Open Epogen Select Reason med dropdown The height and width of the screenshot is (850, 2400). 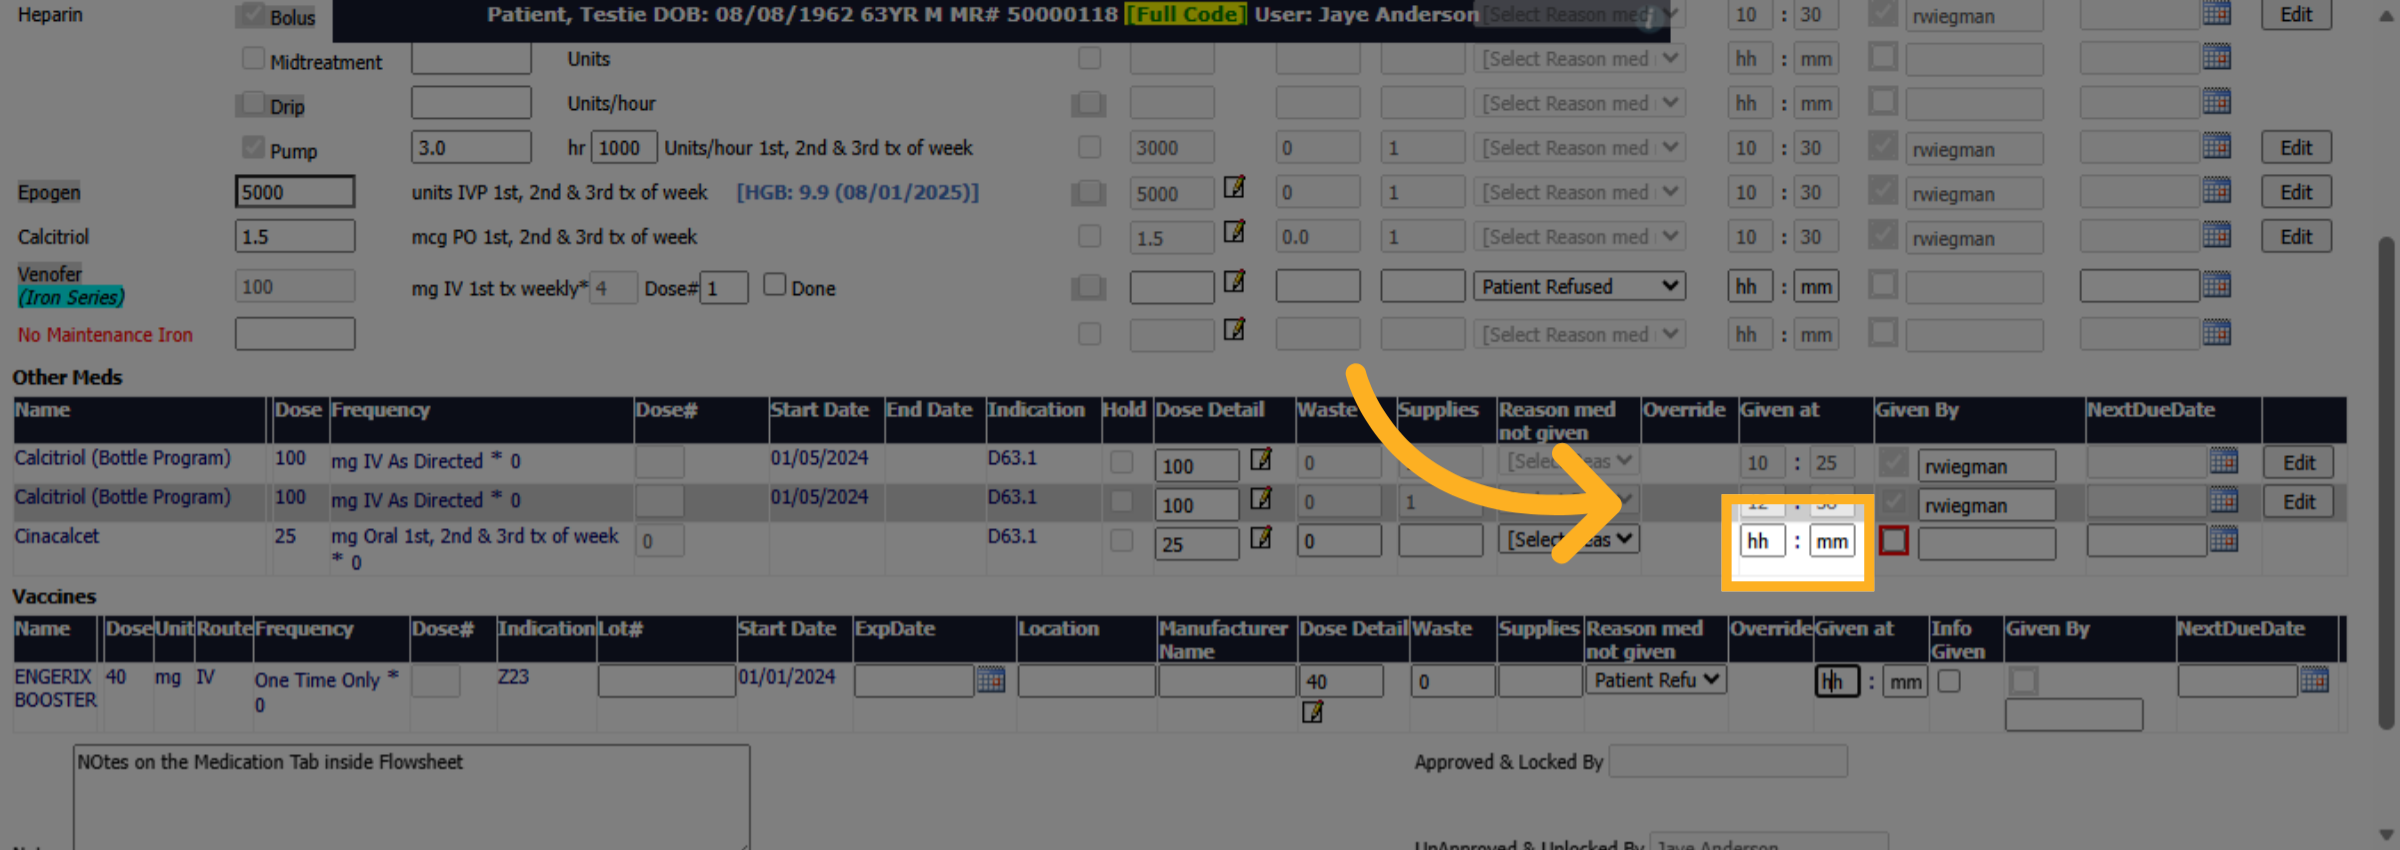coord(1579,192)
